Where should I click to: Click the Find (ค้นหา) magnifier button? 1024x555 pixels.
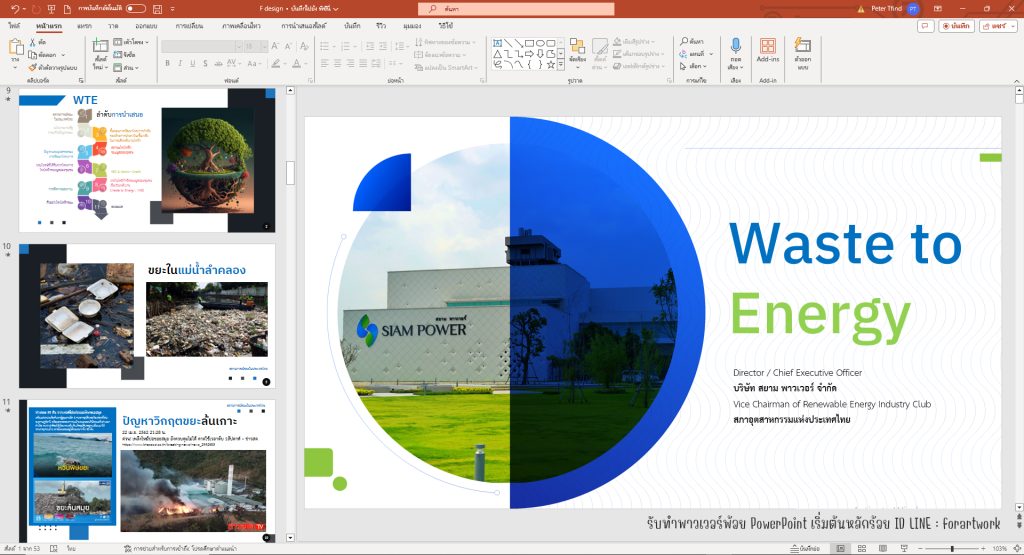tap(692, 41)
